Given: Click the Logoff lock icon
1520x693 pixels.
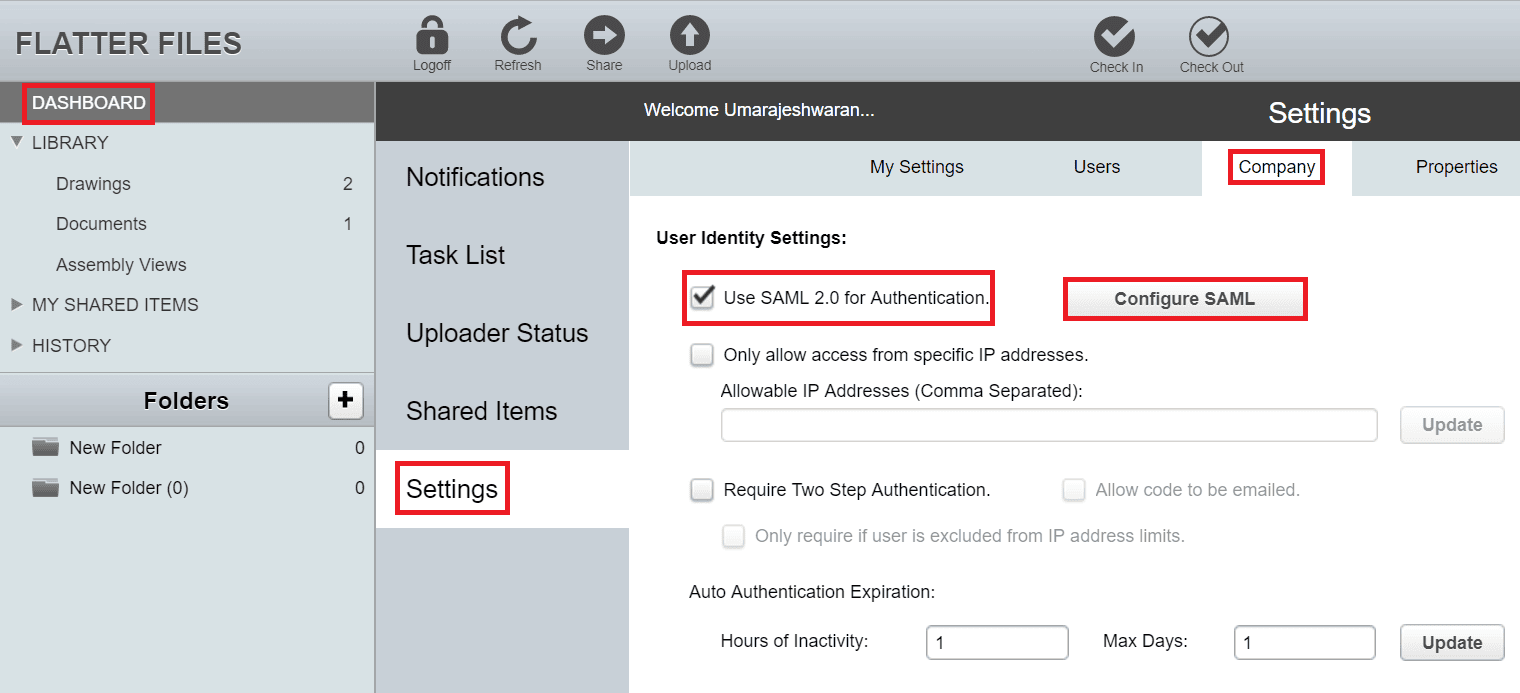Looking at the screenshot, I should tap(431, 33).
